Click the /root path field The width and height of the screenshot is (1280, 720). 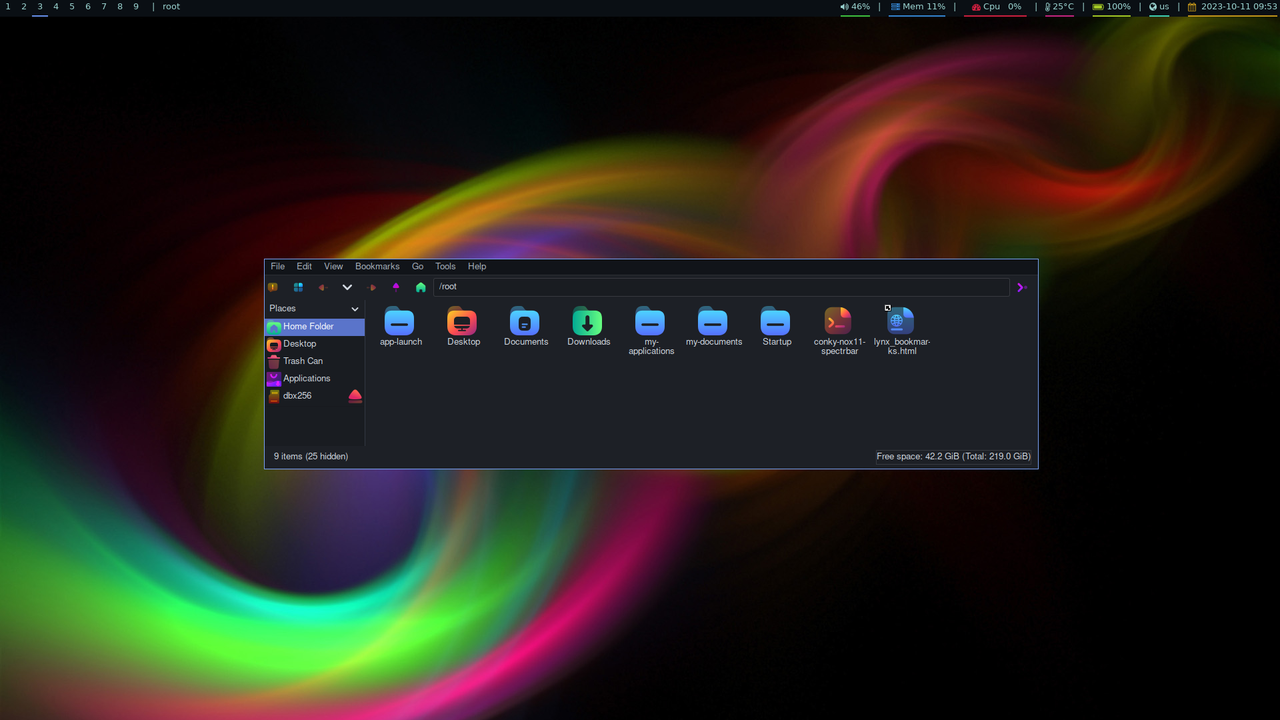pyautogui.click(x=721, y=287)
